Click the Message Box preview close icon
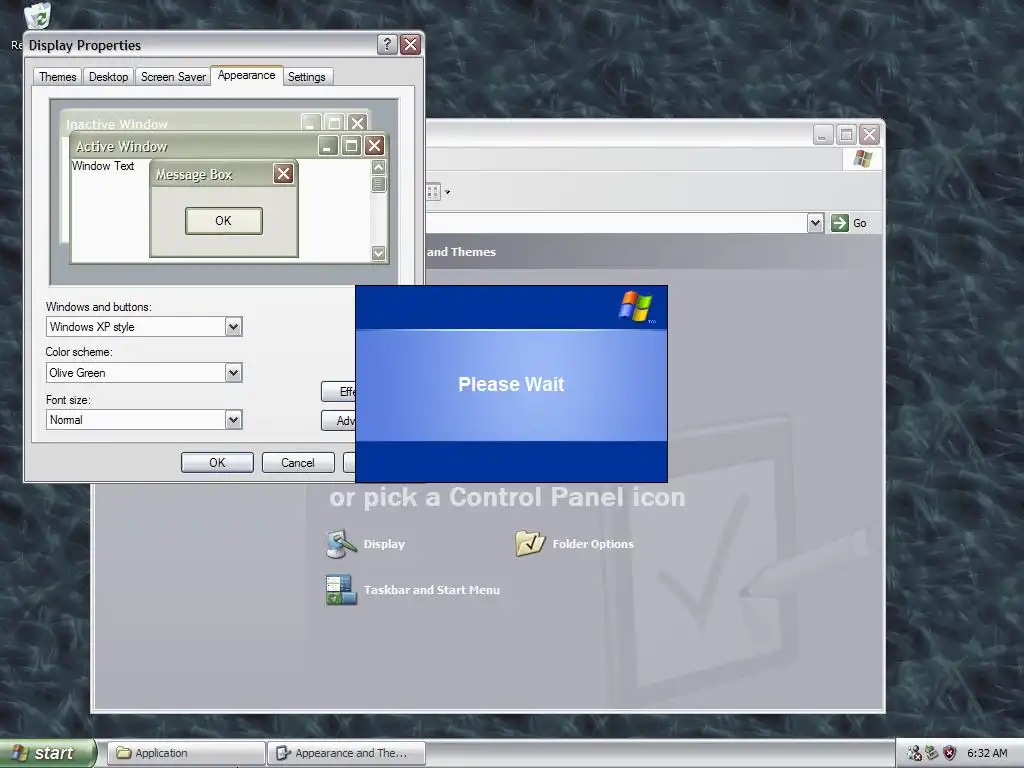This screenshot has width=1024, height=768. pos(283,174)
